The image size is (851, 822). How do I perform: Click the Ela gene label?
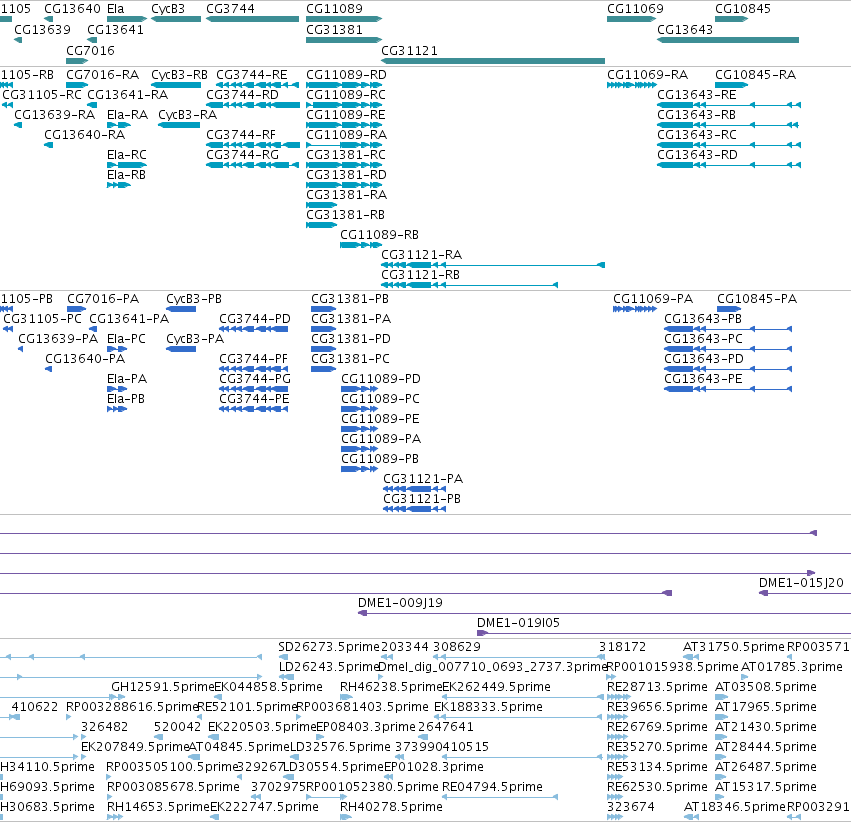(x=116, y=9)
